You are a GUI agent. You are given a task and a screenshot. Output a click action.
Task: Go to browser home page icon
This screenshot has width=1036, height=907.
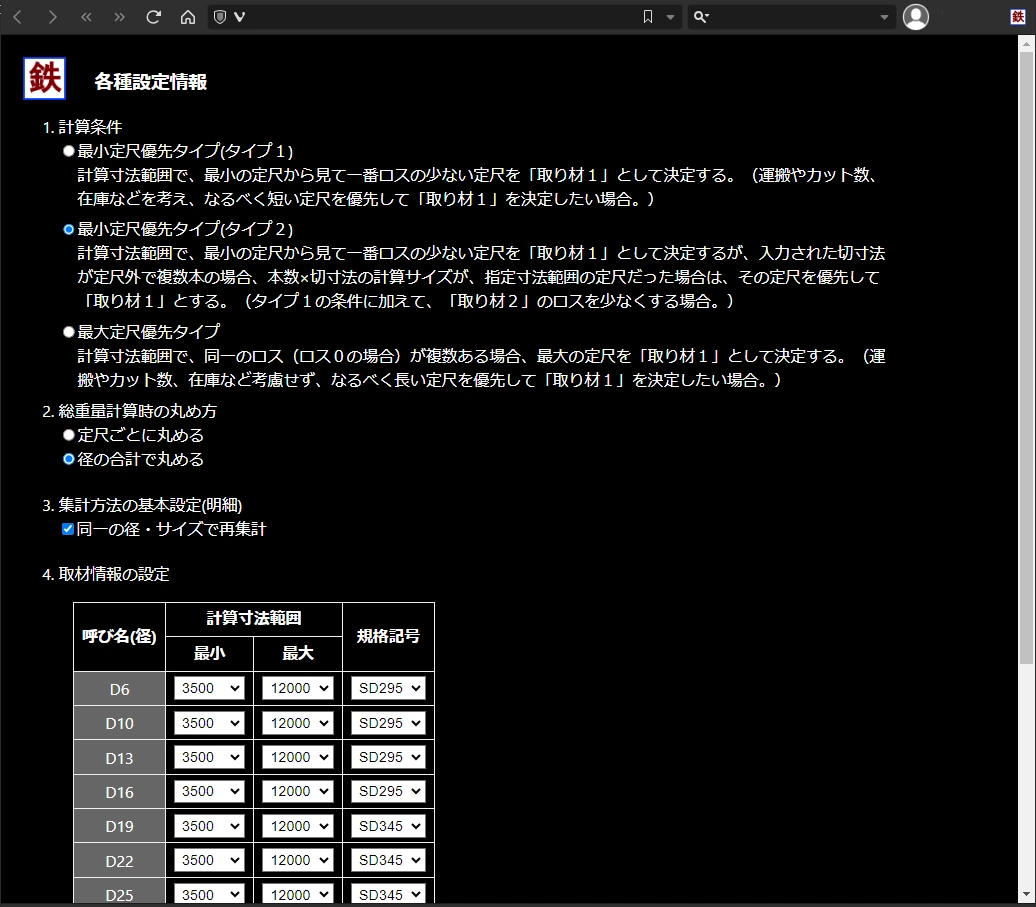click(187, 17)
